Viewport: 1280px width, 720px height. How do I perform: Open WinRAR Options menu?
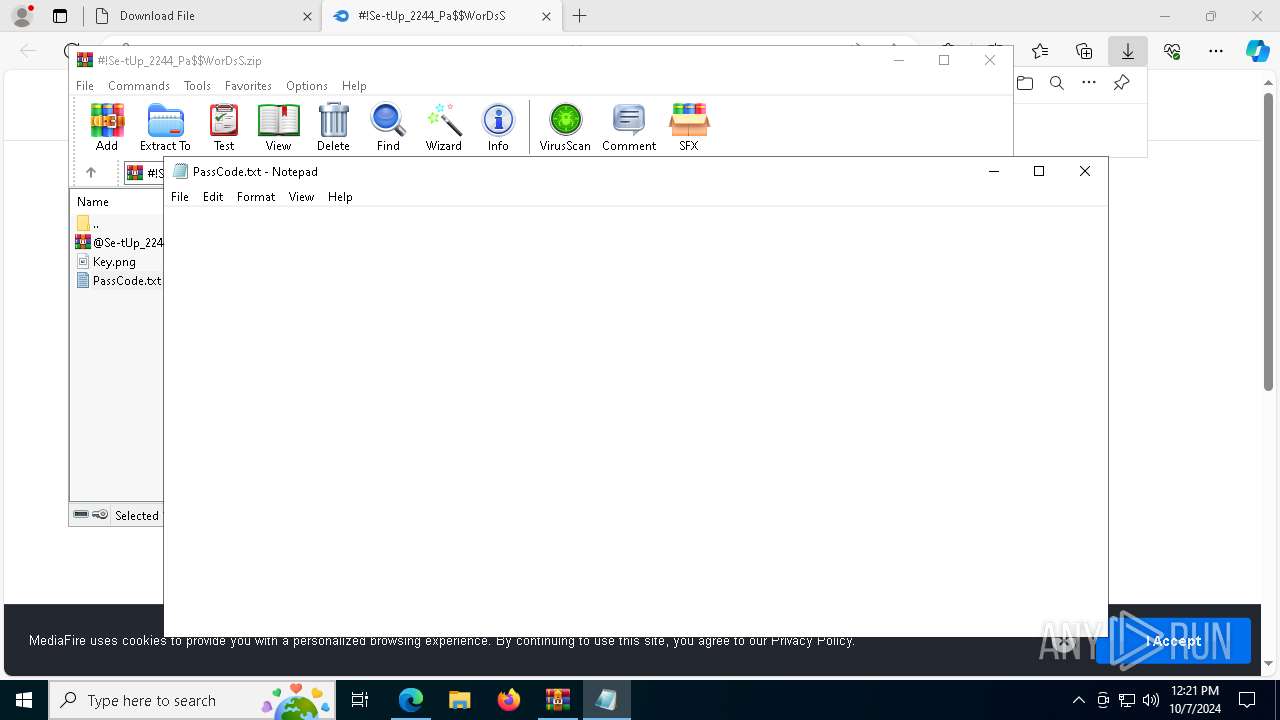(307, 86)
